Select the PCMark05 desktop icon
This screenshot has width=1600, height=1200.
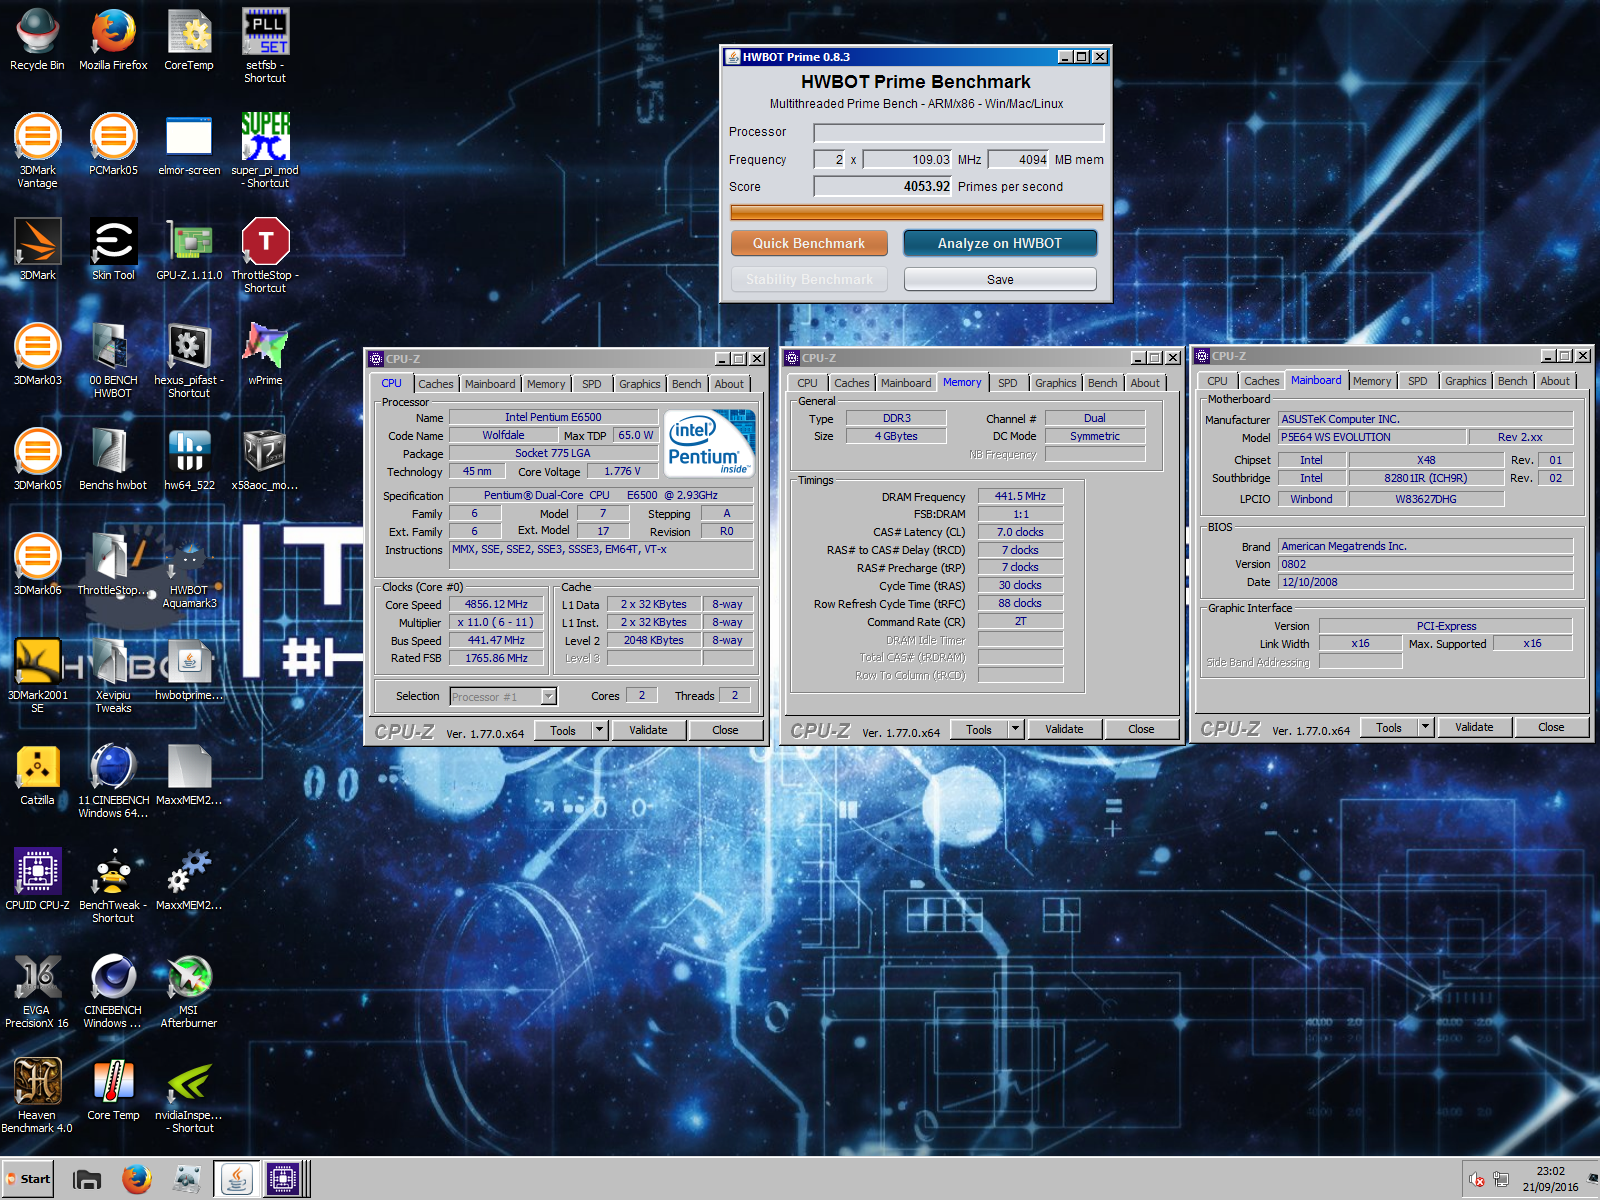coord(113,145)
